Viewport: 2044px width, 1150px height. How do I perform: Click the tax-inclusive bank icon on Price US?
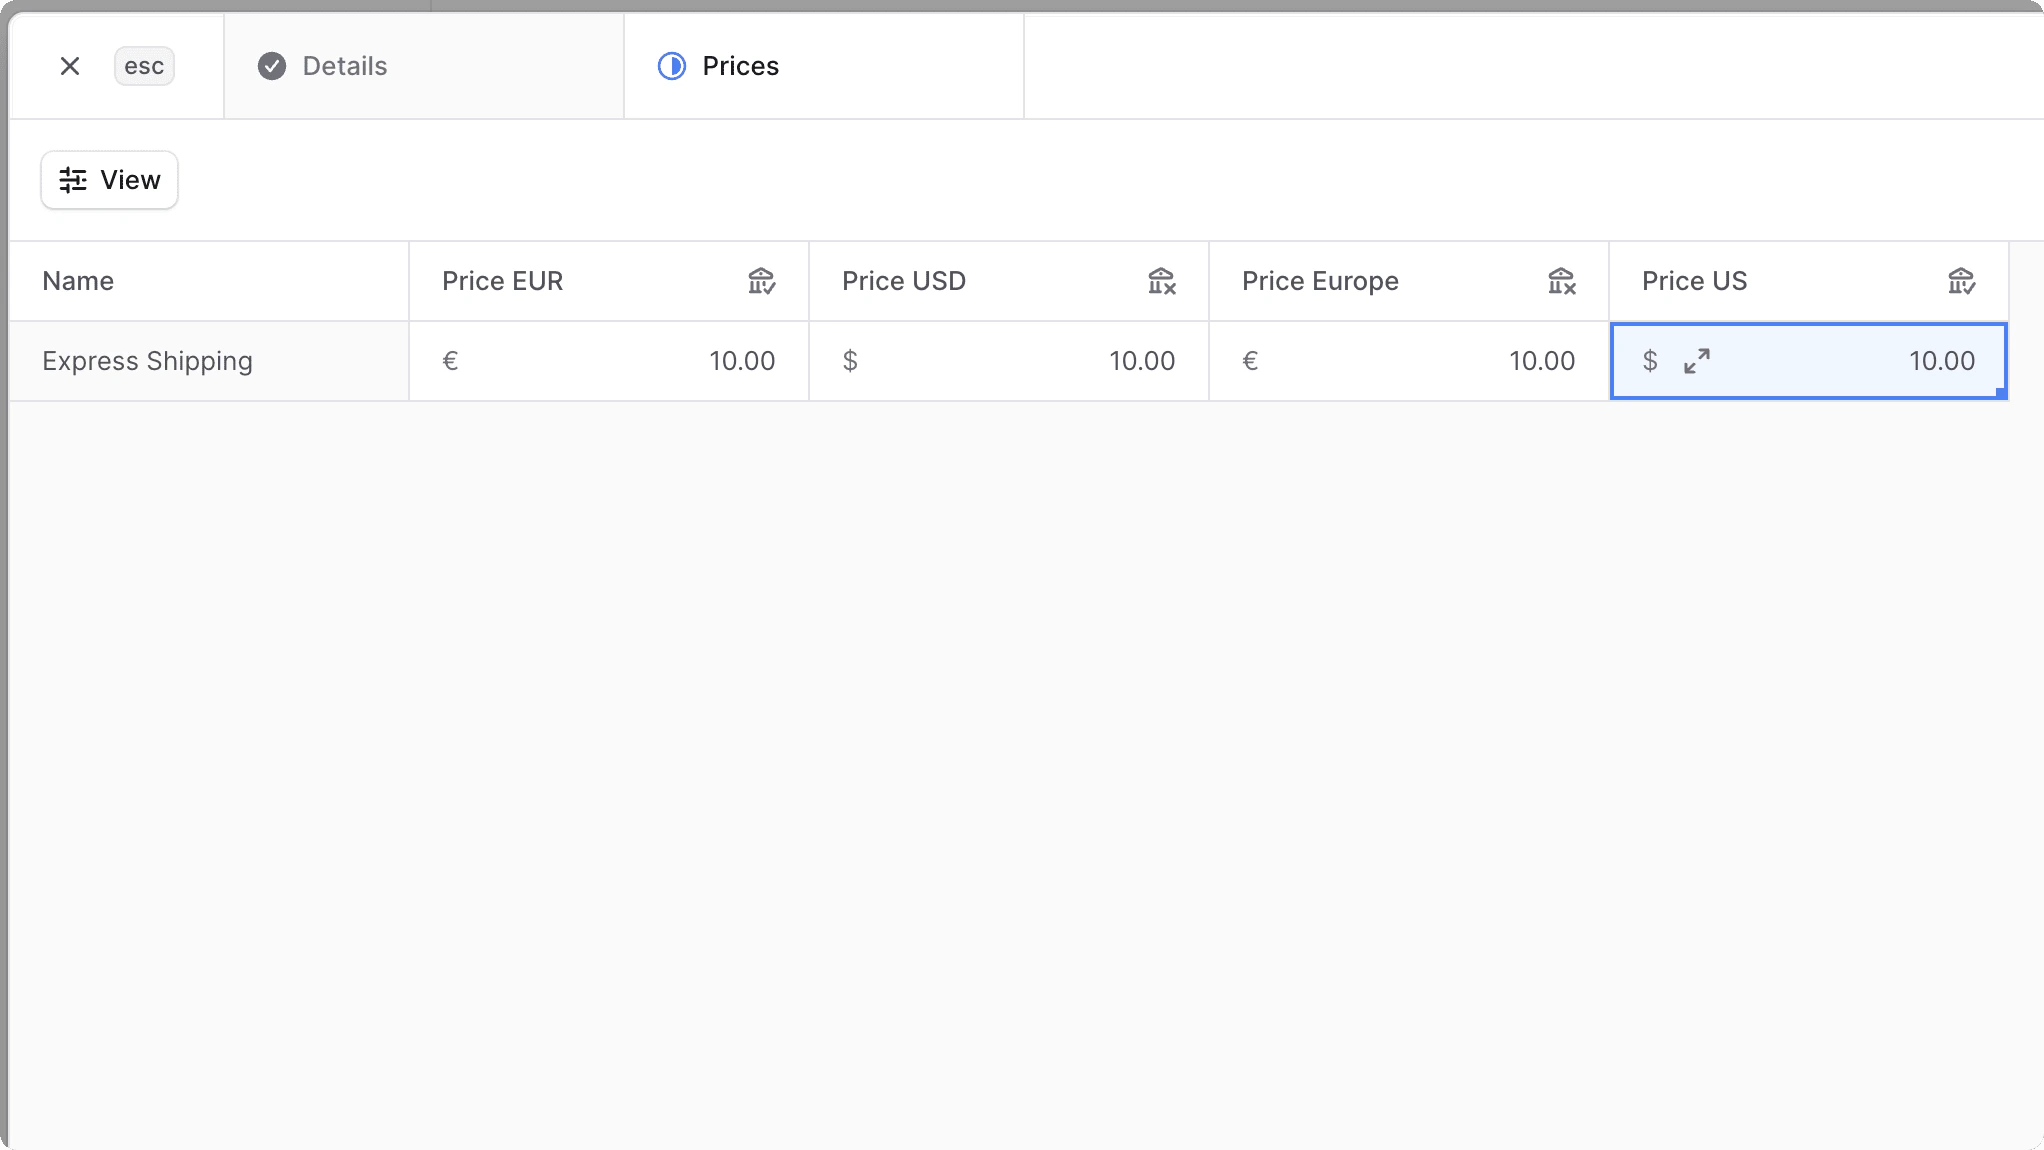pyautogui.click(x=1962, y=281)
